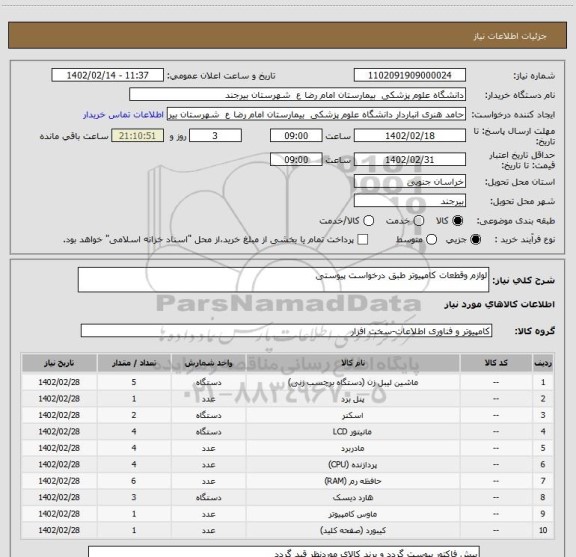The width and height of the screenshot is (576, 557).
Task: Click the general description field لوازم وقطعات کامپیوتر
Action: [283, 280]
